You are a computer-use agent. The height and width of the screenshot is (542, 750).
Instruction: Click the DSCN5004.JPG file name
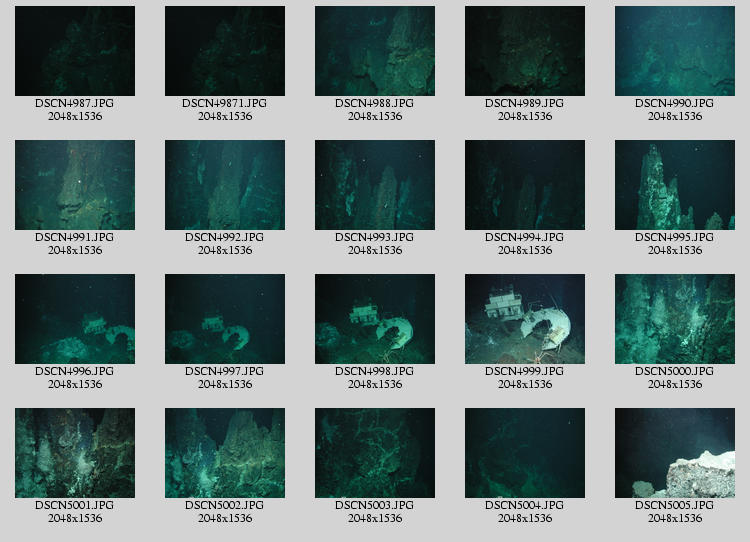click(x=525, y=505)
